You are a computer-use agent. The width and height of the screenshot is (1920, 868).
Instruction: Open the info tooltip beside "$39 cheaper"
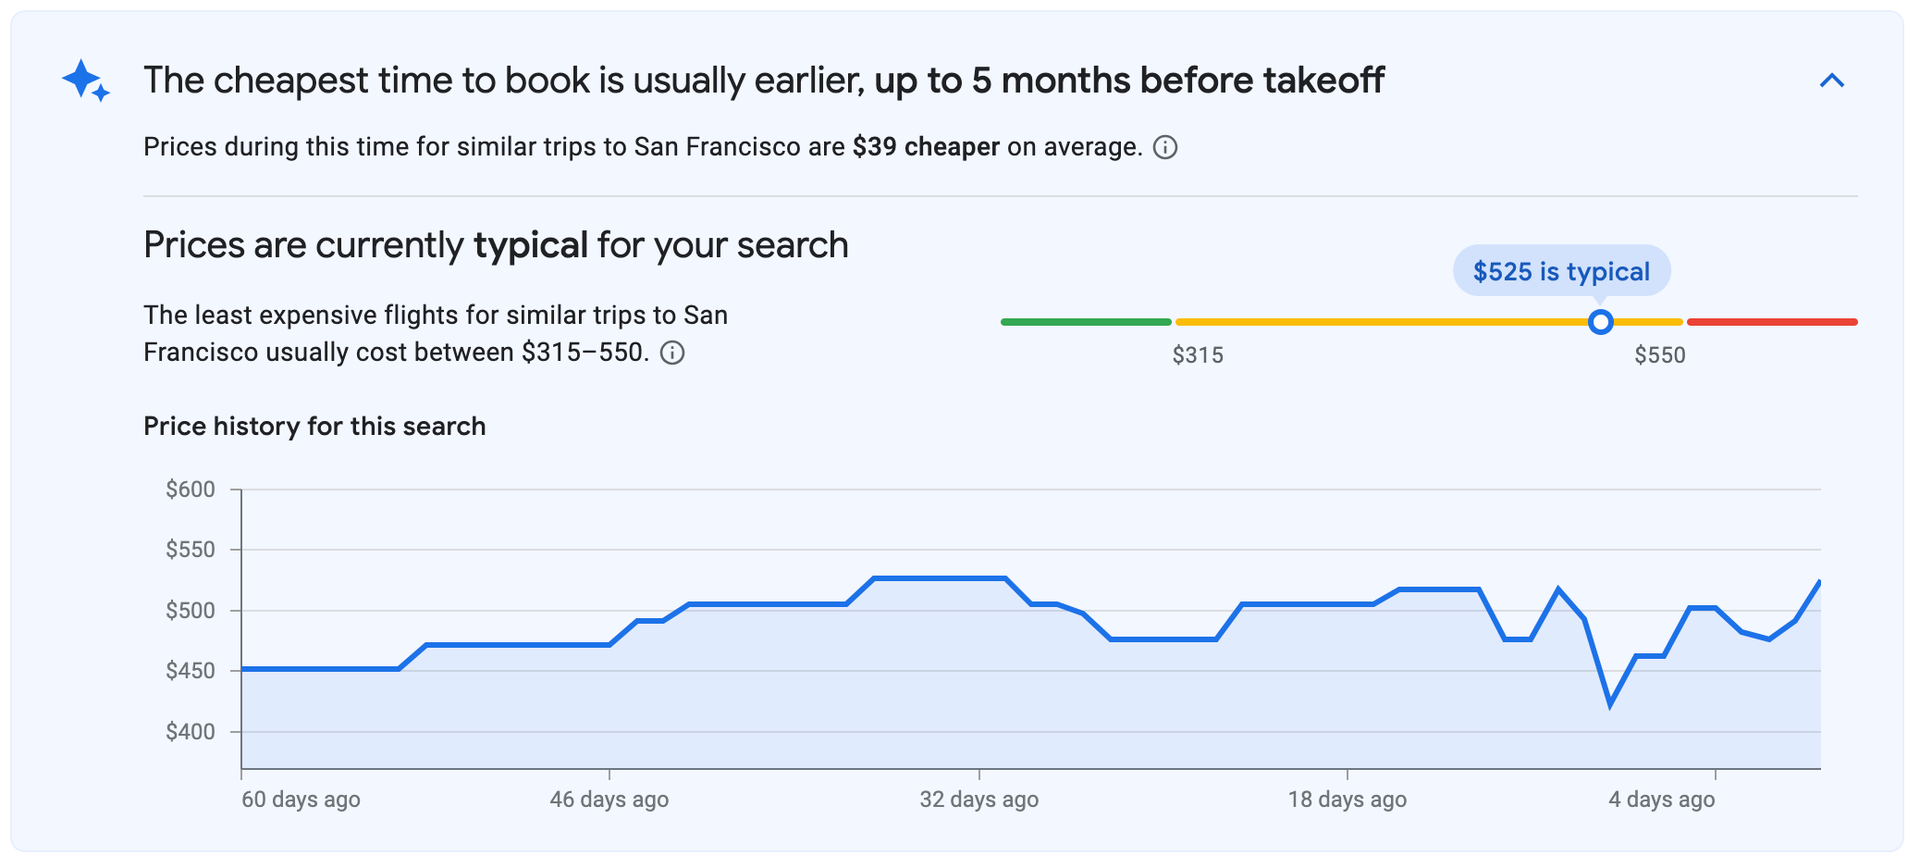(1164, 147)
